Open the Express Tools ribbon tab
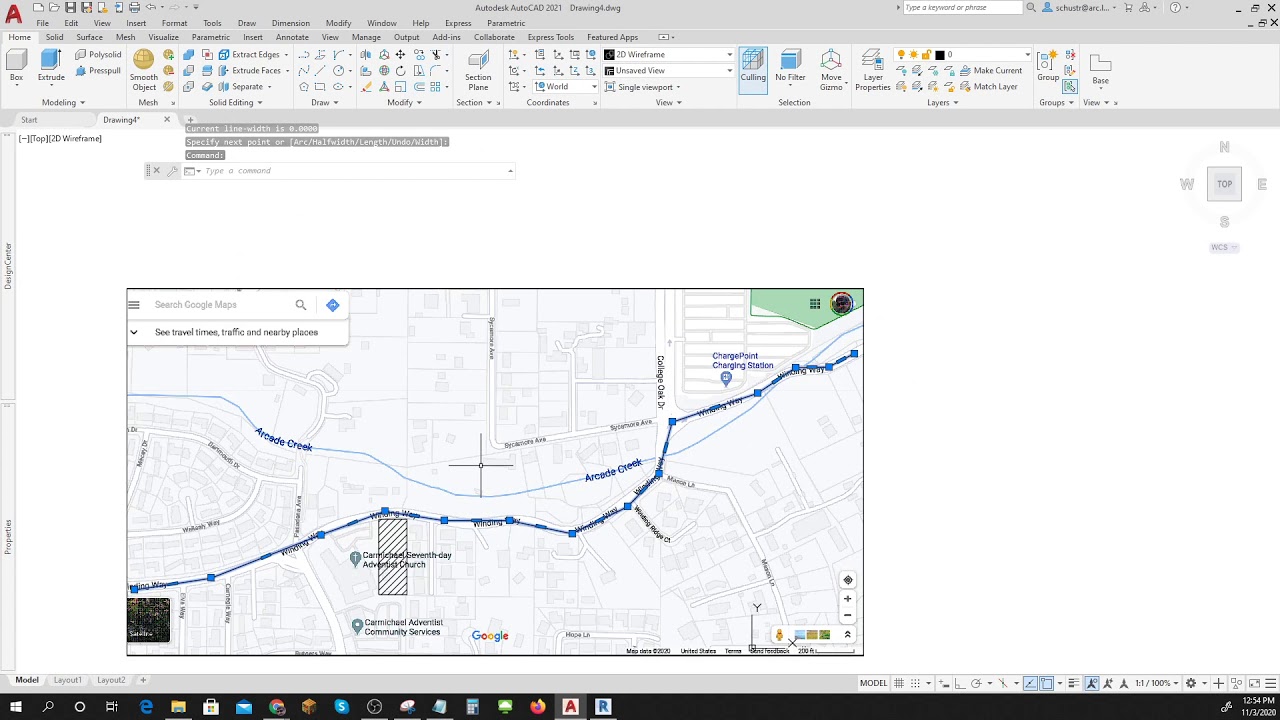 tap(551, 37)
